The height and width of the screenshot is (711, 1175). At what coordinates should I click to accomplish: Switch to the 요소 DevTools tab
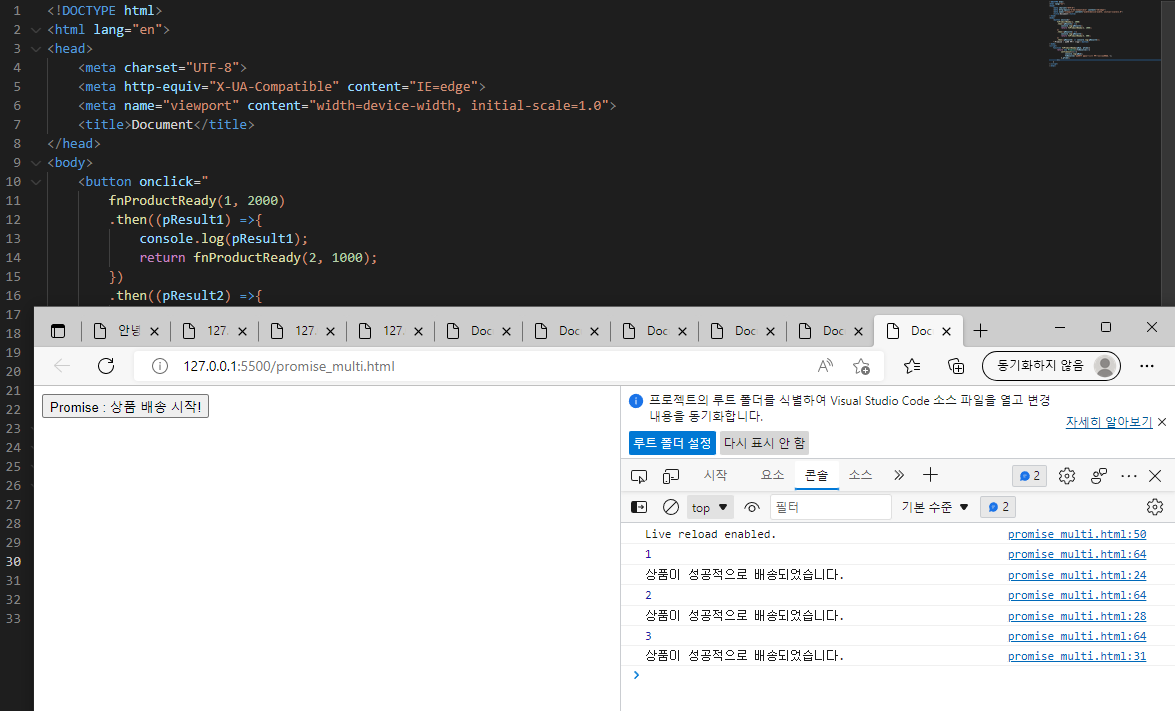[772, 475]
